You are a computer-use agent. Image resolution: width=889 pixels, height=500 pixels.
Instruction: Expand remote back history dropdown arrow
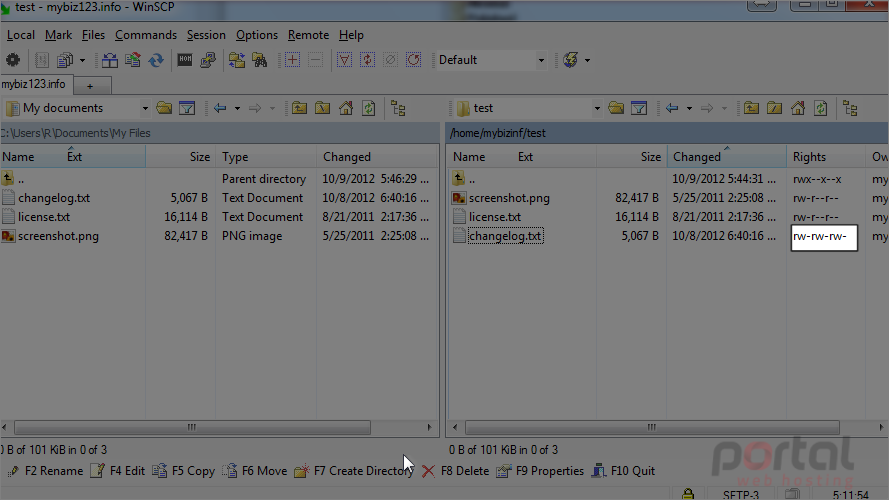689,108
